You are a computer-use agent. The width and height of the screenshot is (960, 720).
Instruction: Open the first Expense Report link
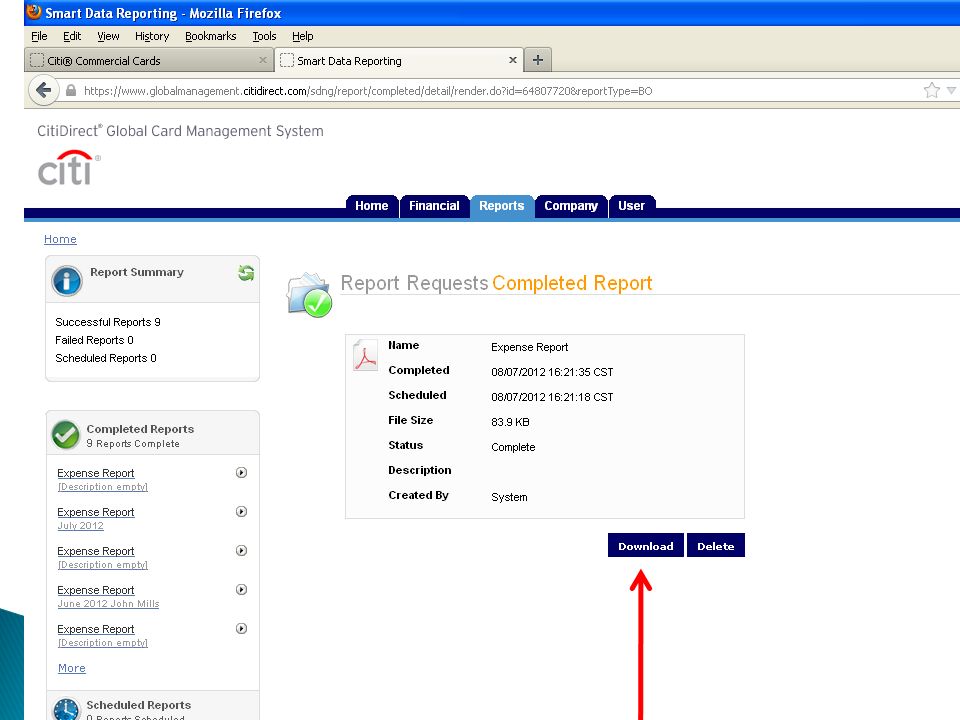click(x=96, y=473)
